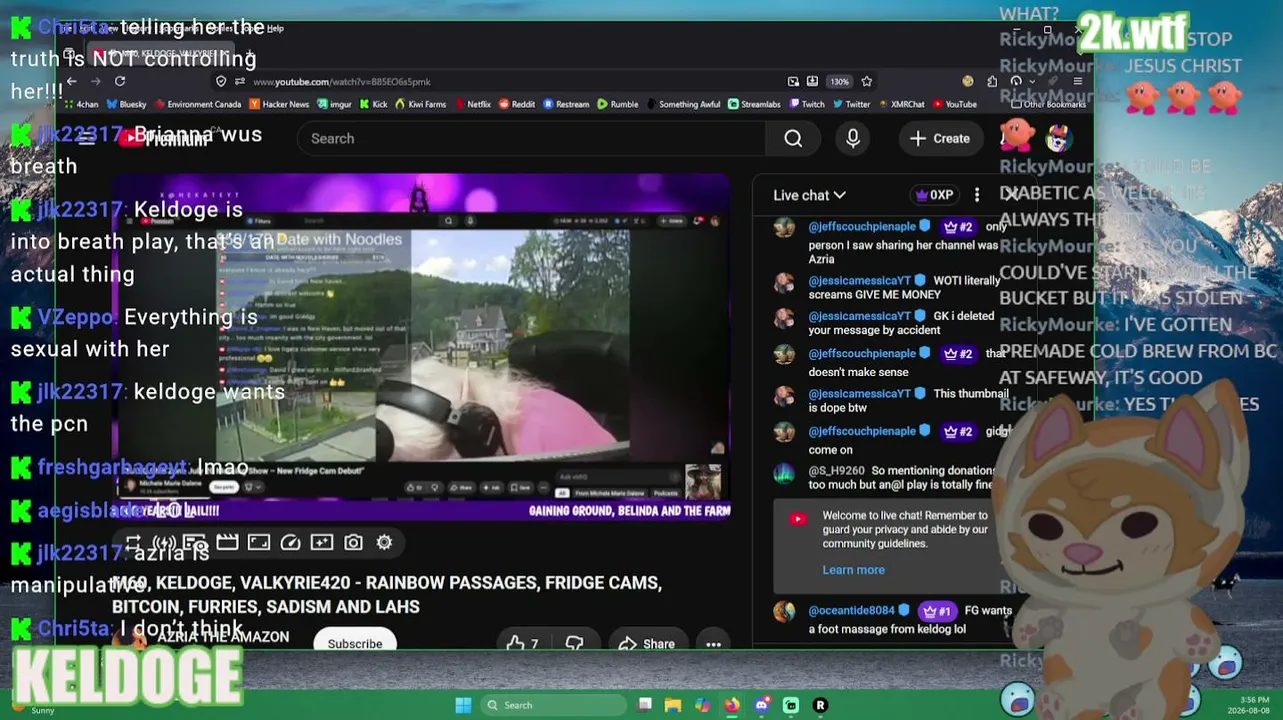The width and height of the screenshot is (1283, 720).
Task: Open the imgur bookmark
Action: (x=334, y=104)
